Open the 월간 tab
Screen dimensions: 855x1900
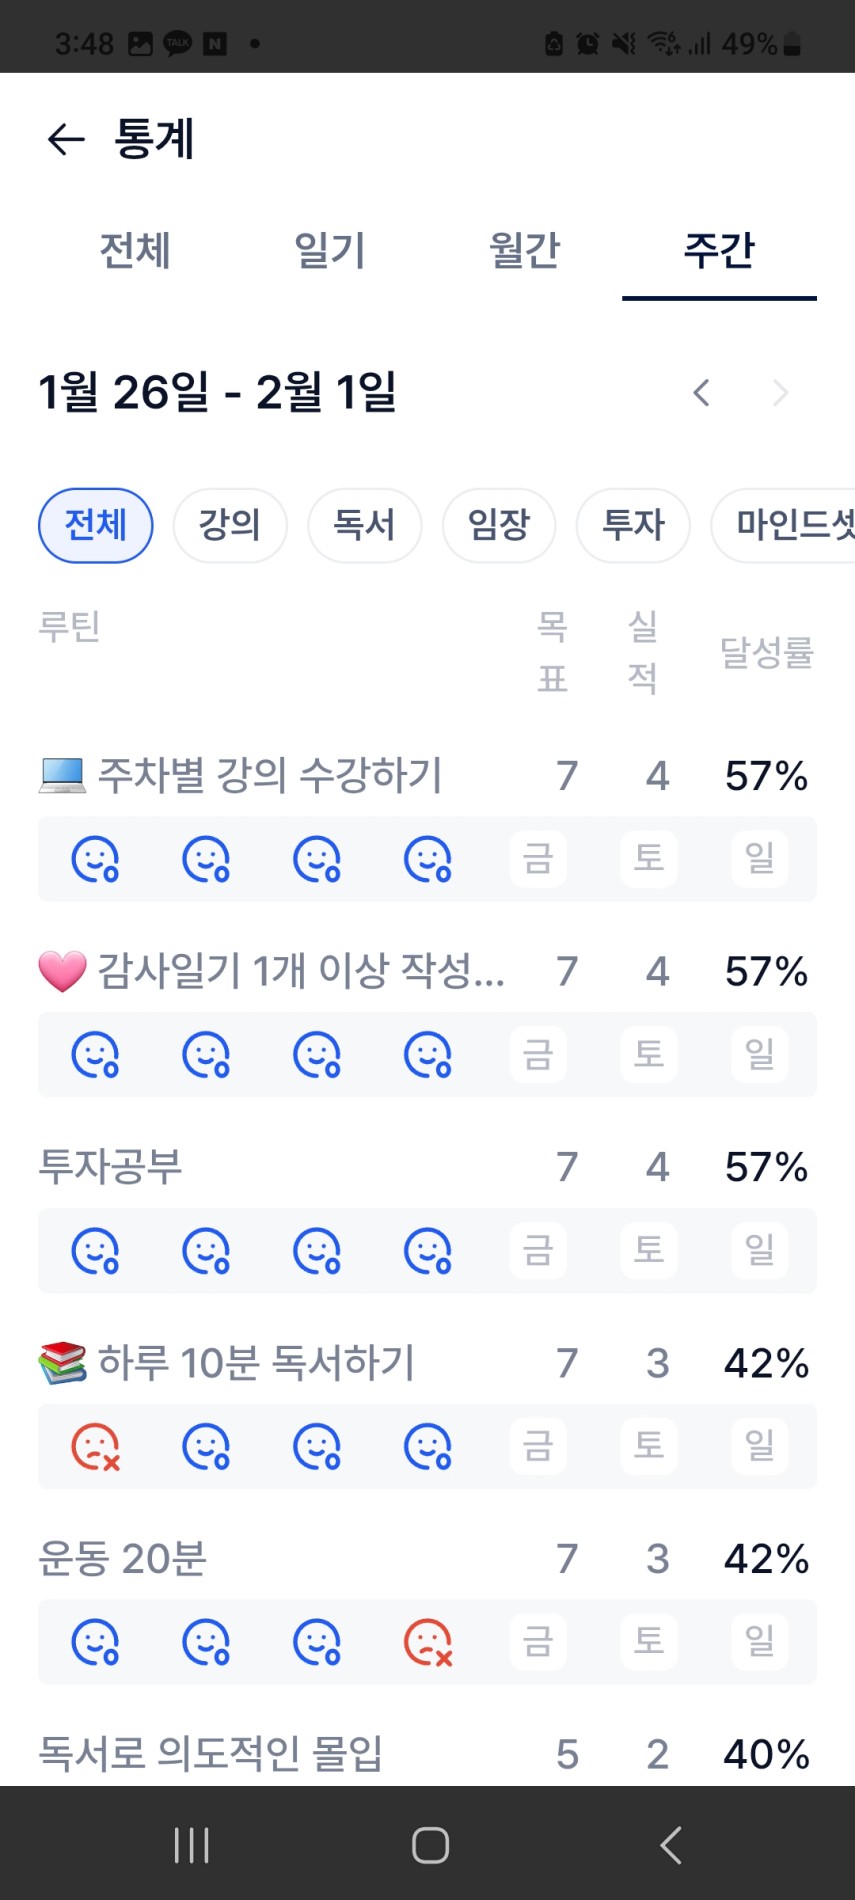(x=524, y=250)
